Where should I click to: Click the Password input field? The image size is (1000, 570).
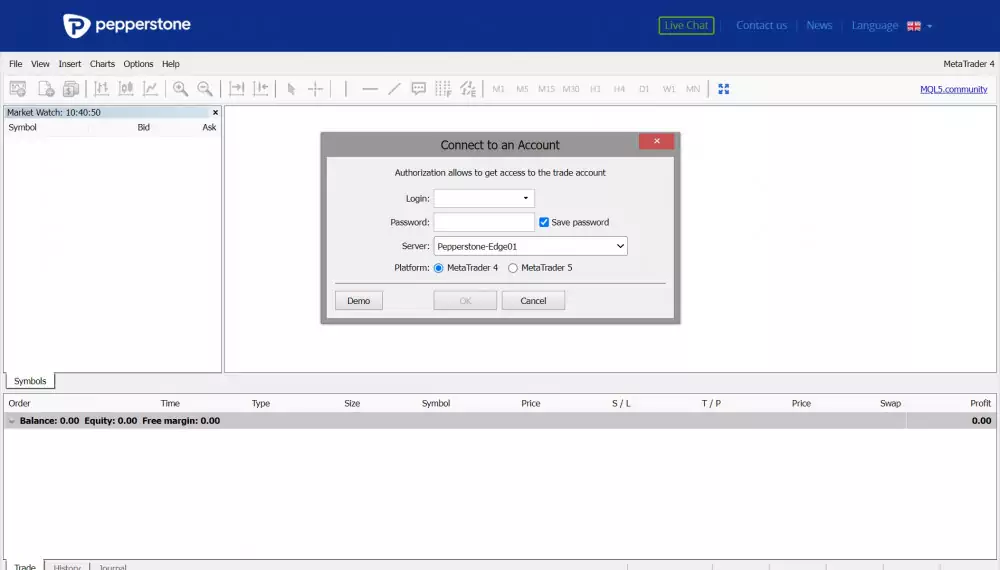point(484,222)
